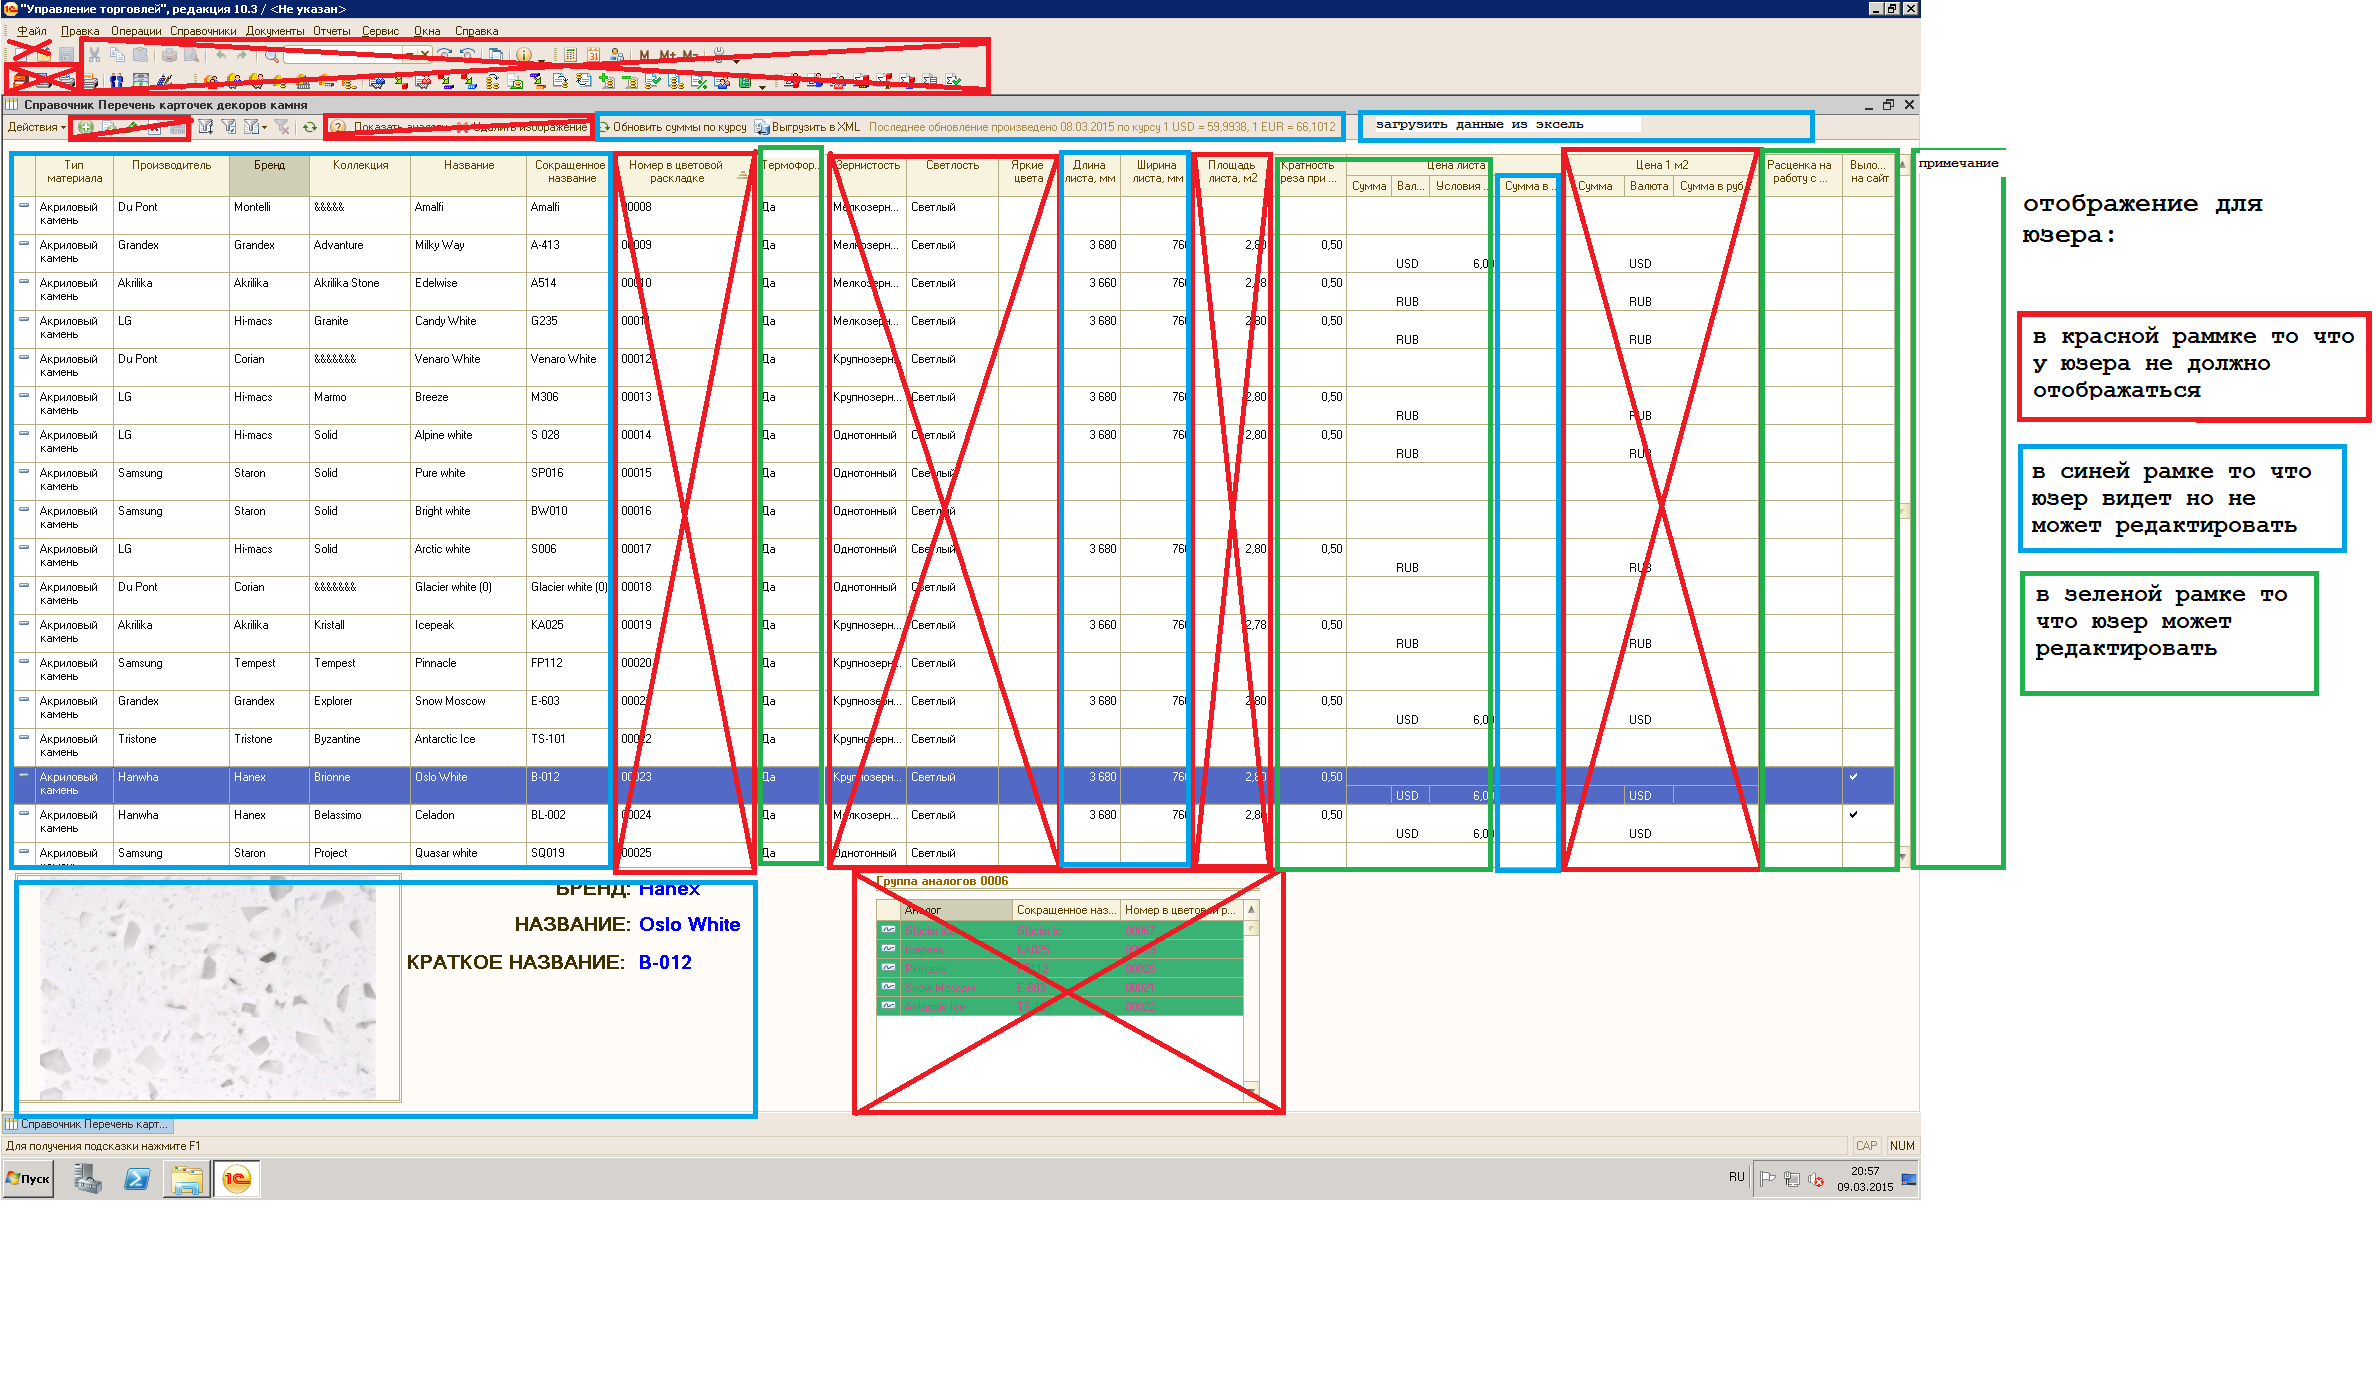Click the Set filter by current value icon
This screenshot has width=2376, height=1376.
[229, 127]
